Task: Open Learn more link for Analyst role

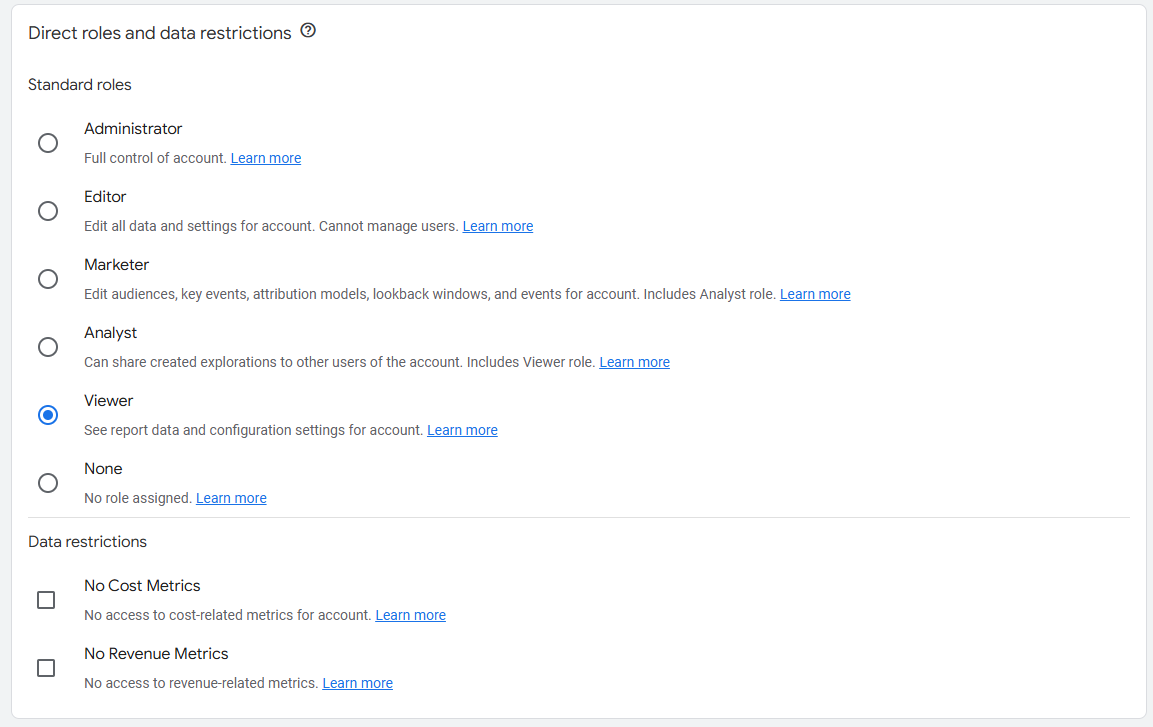Action: pos(635,362)
